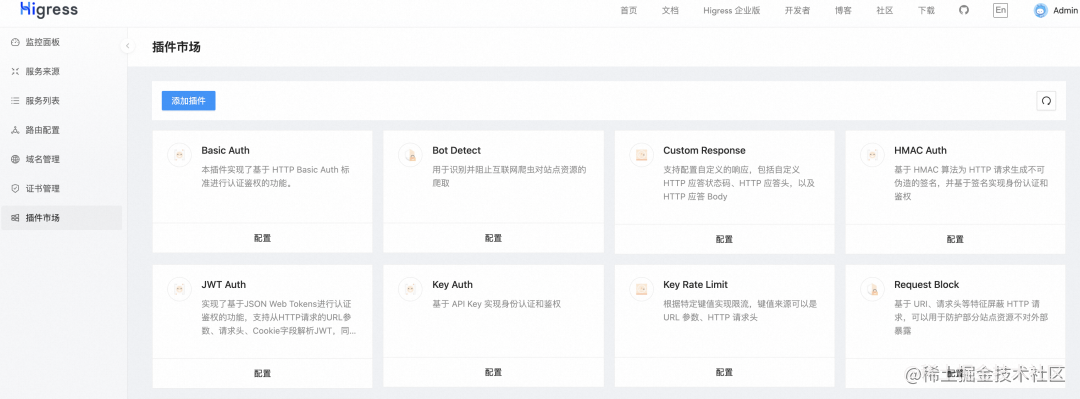
Task: Click the HMAC Auth card title
Action: pyautogui.click(x=920, y=150)
